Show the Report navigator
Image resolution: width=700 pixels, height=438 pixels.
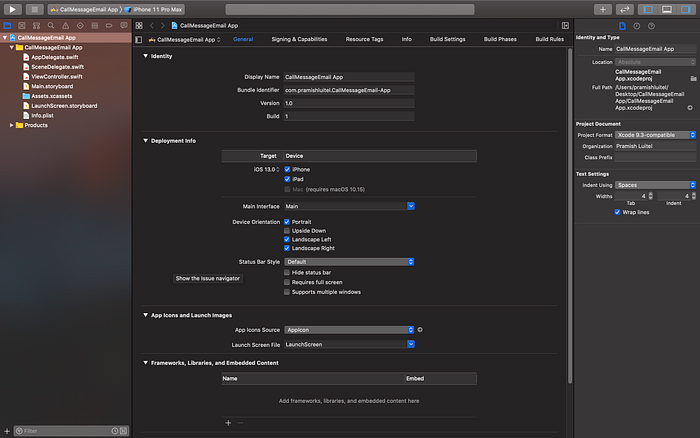(x=124, y=25)
